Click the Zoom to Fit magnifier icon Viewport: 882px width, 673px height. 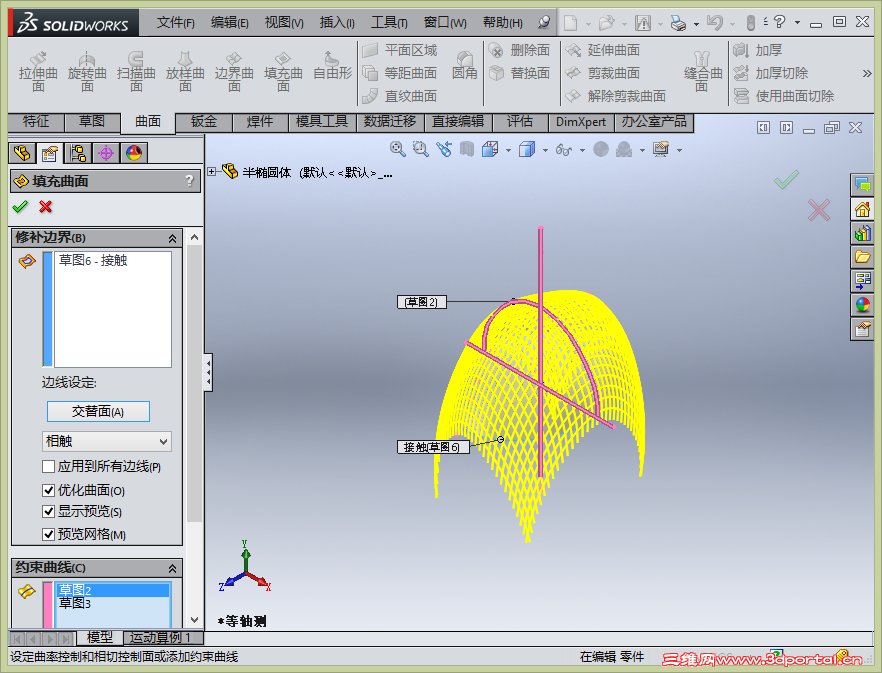click(398, 149)
